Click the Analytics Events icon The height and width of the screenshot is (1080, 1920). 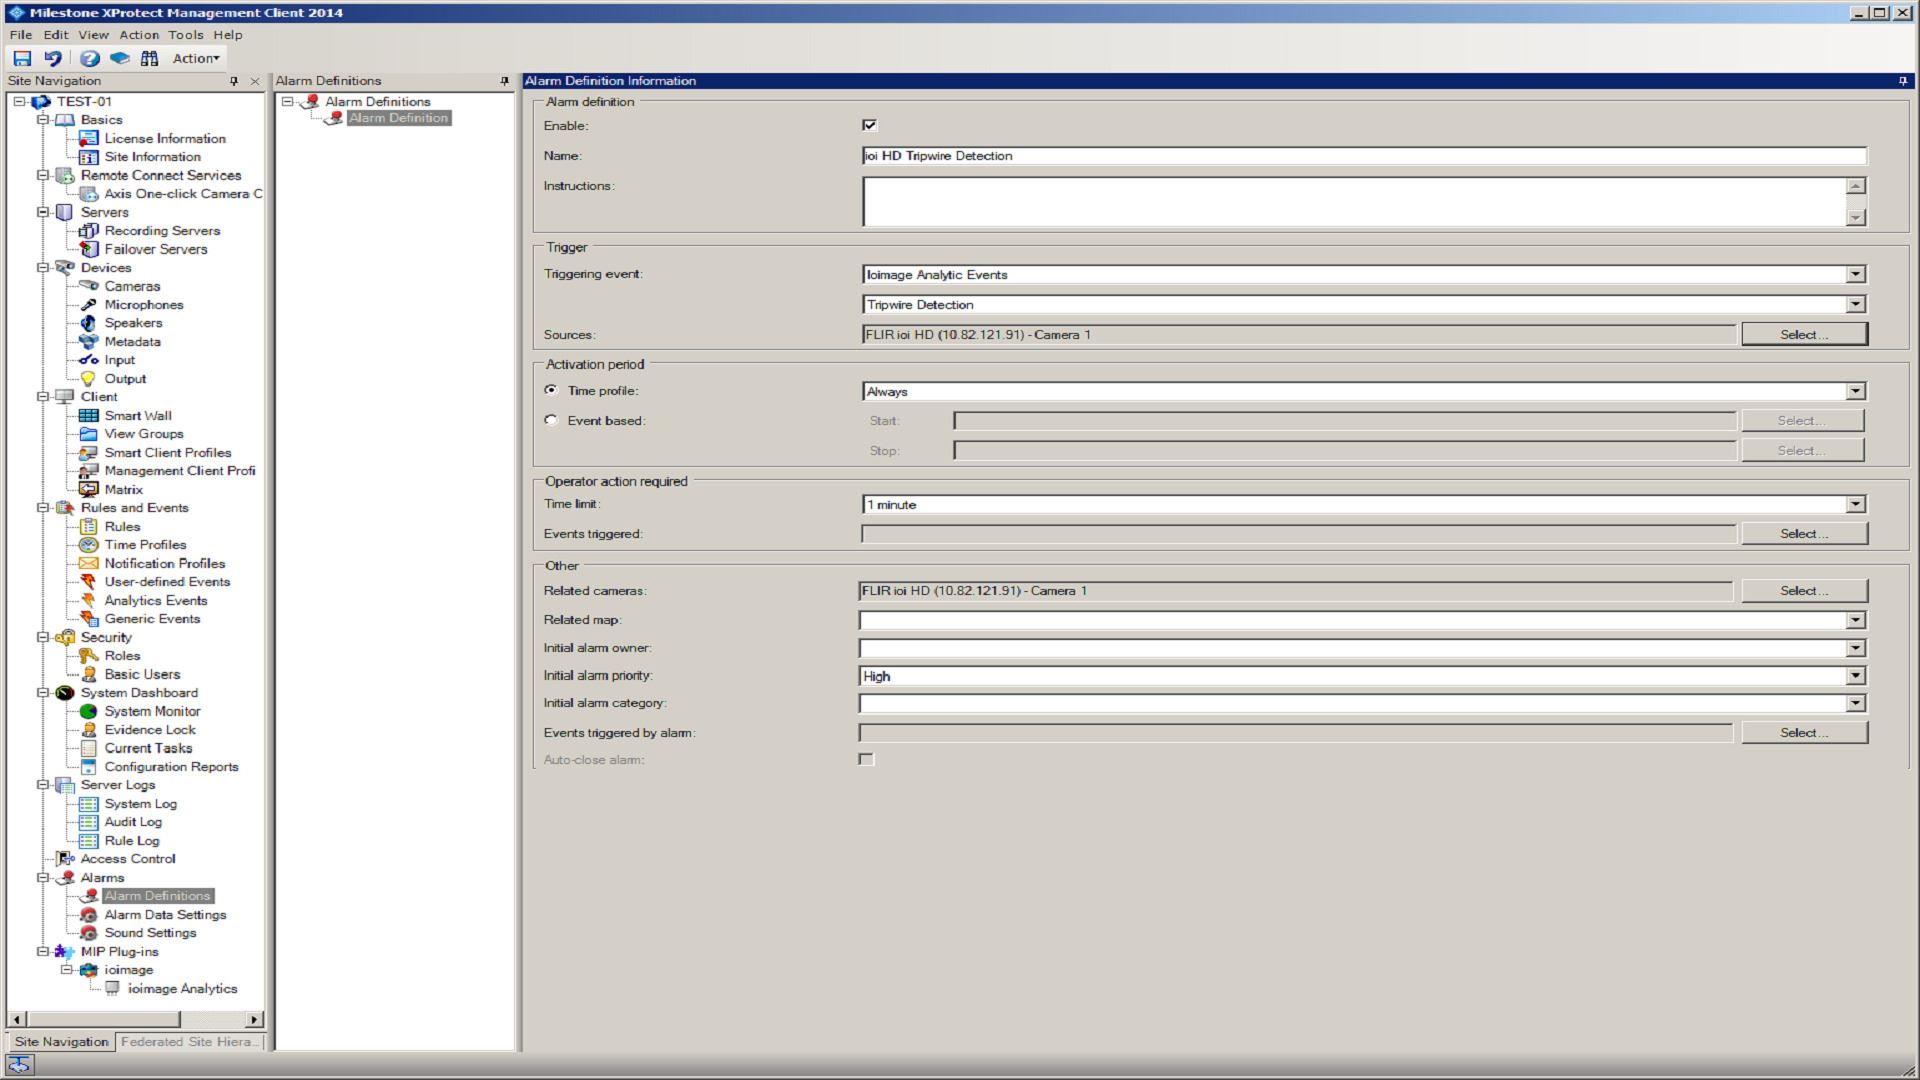(x=89, y=601)
